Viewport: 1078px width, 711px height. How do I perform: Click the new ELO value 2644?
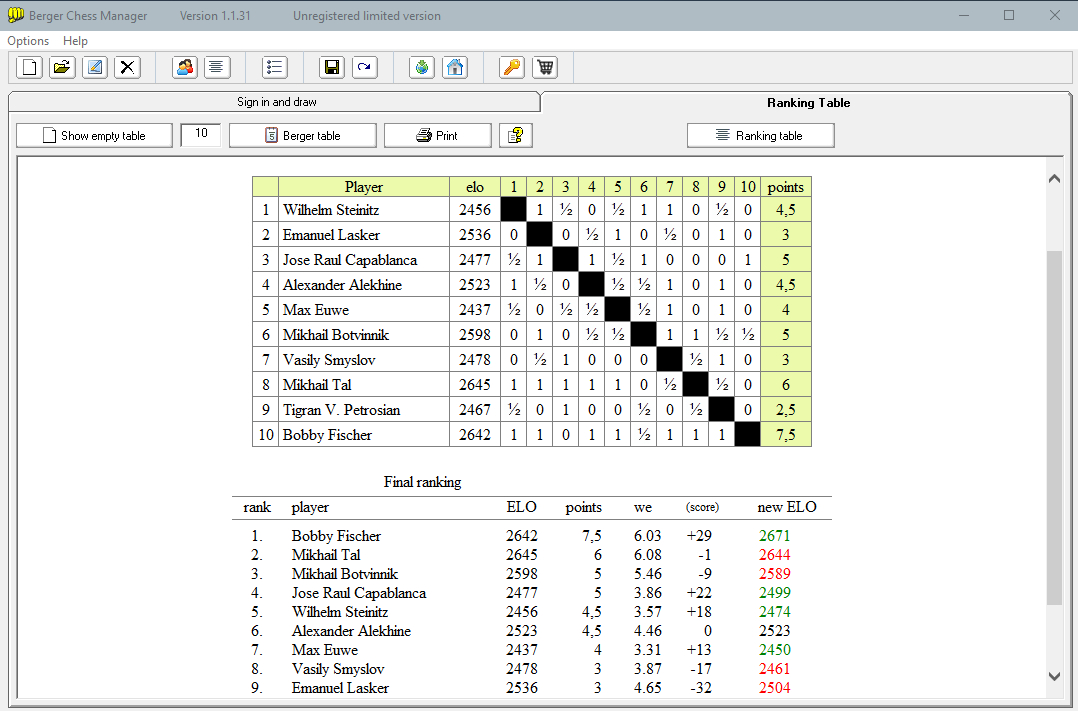[x=775, y=555]
